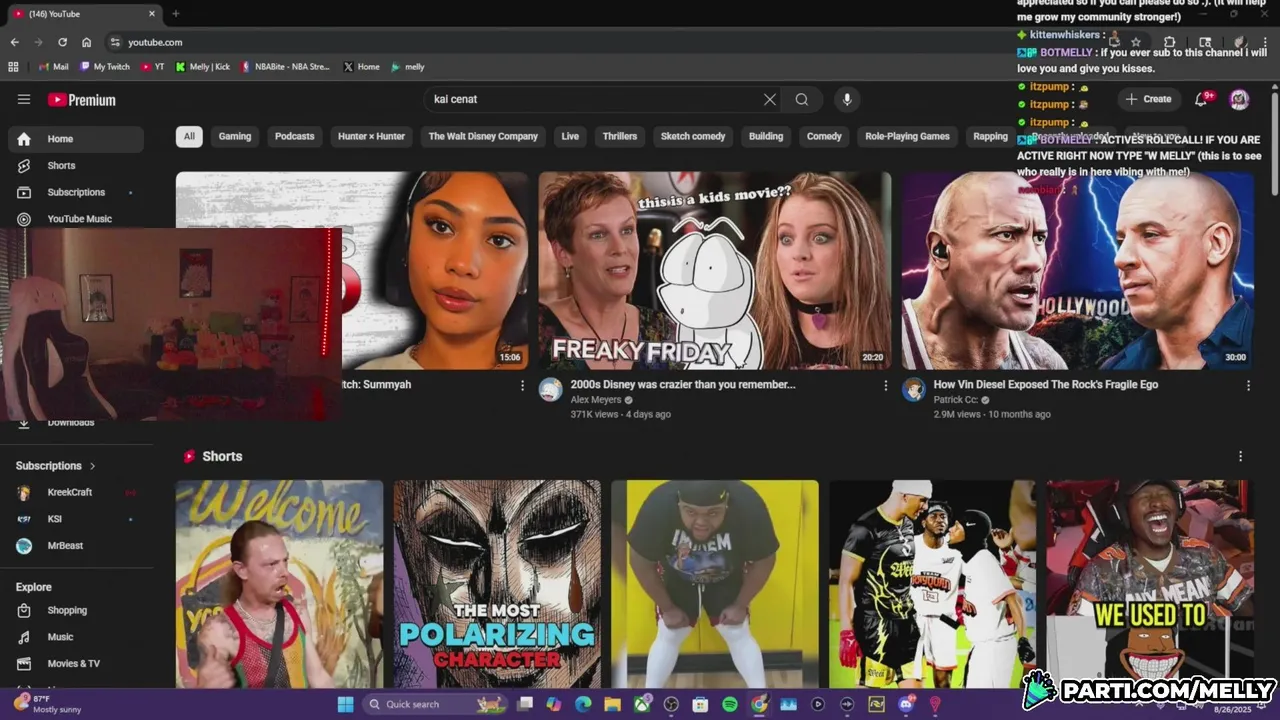The width and height of the screenshot is (1280, 720).
Task: Select the Podcasts filter chip
Action: click(x=294, y=136)
